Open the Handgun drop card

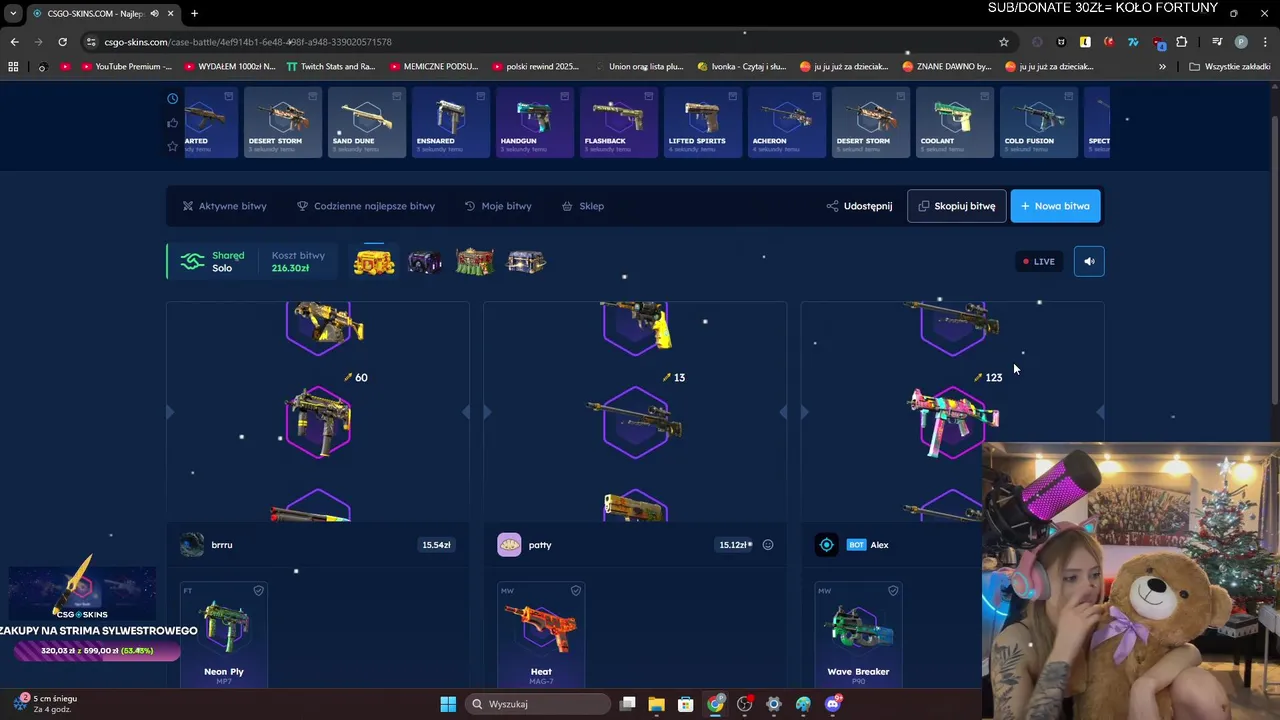pos(535,122)
